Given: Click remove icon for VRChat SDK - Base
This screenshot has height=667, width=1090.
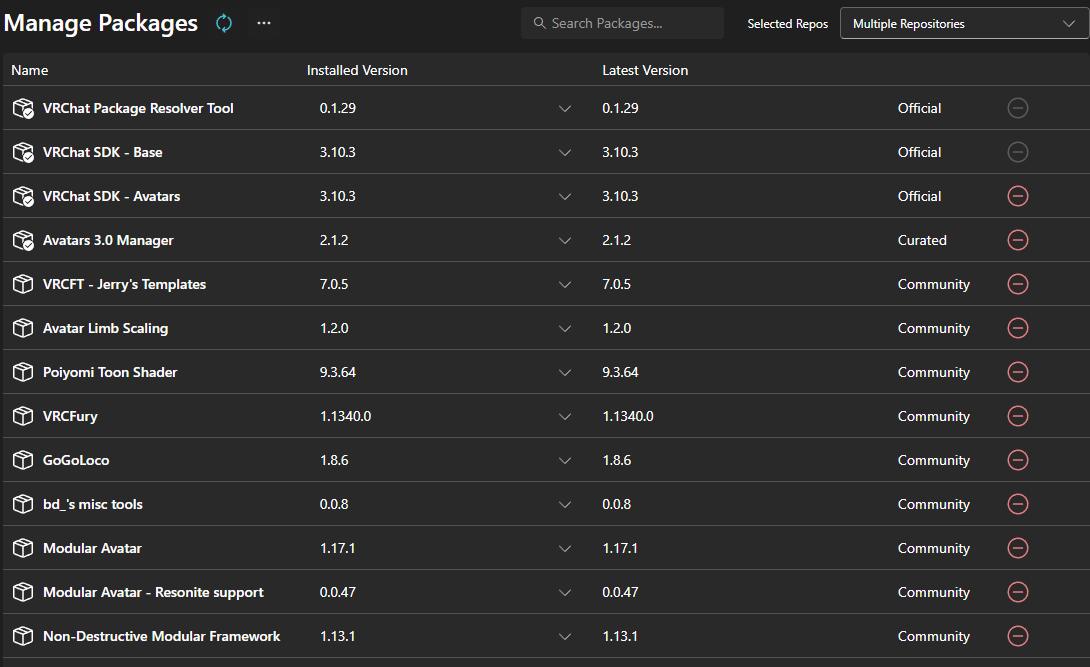Looking at the screenshot, I should 1018,152.
